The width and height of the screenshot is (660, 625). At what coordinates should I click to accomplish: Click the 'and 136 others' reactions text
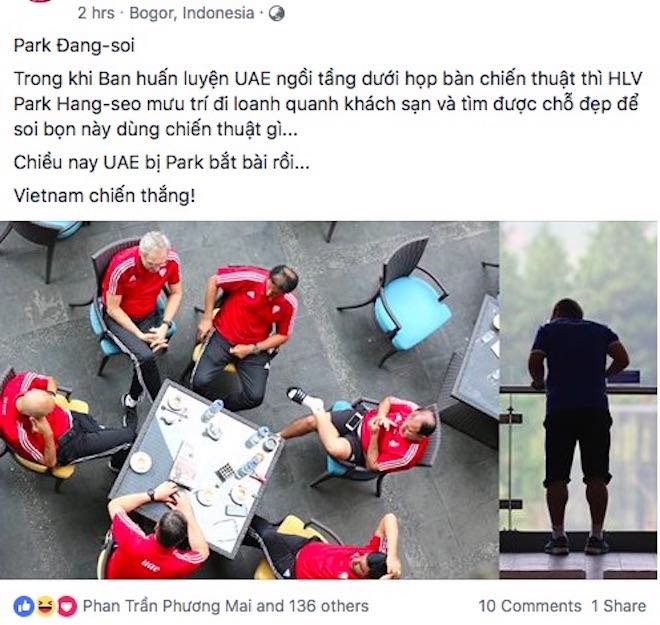(x=312, y=606)
